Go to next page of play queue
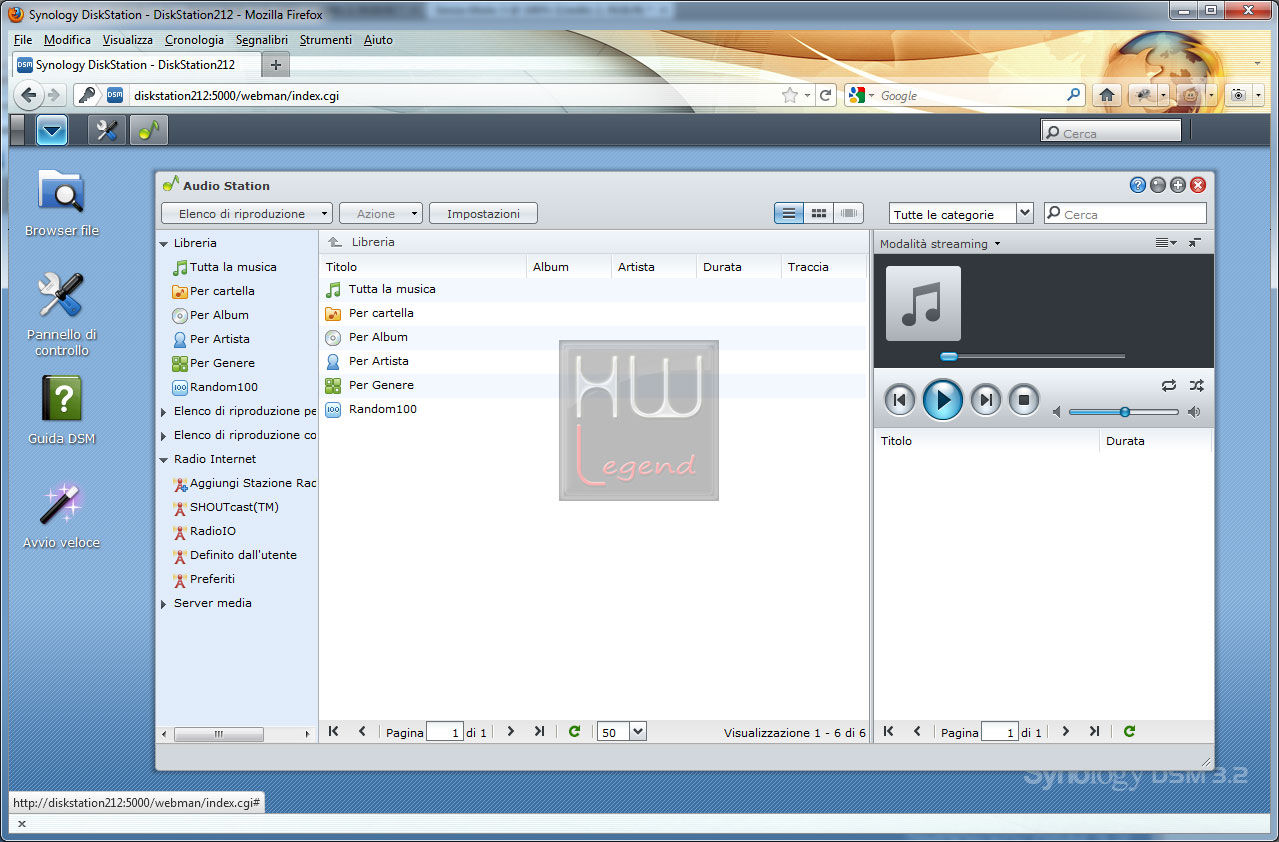This screenshot has height=842, width=1279. click(1066, 732)
